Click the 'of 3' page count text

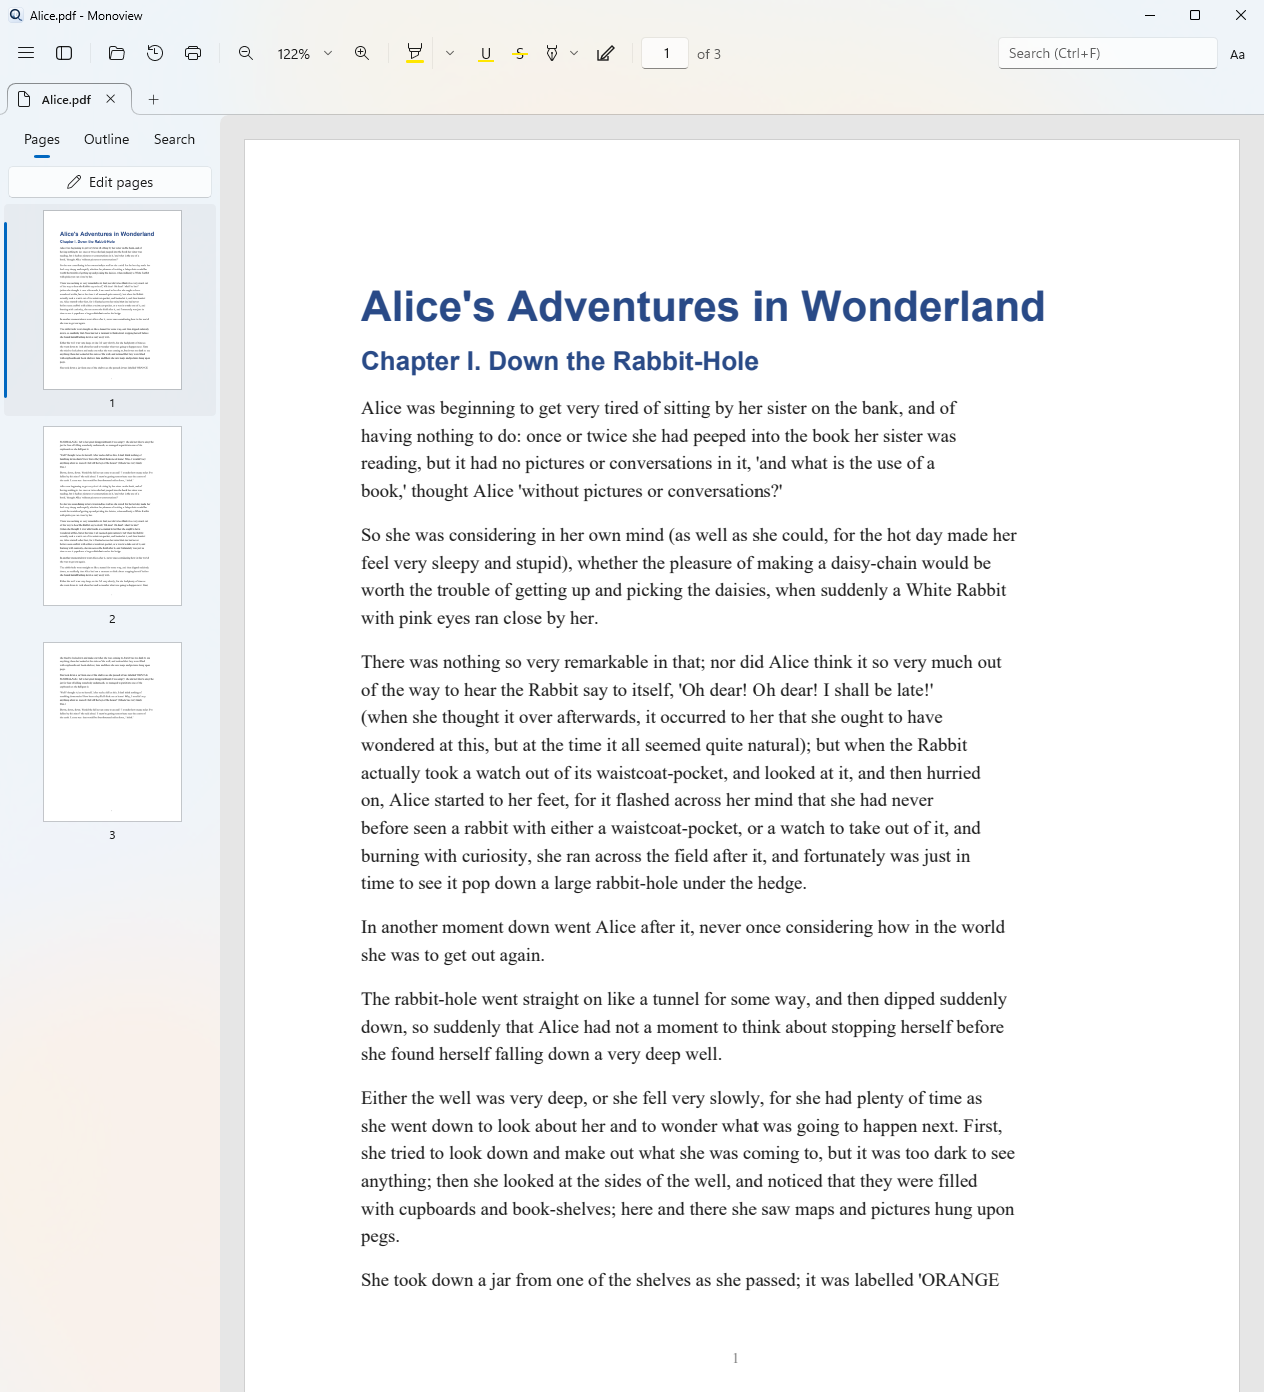709,54
